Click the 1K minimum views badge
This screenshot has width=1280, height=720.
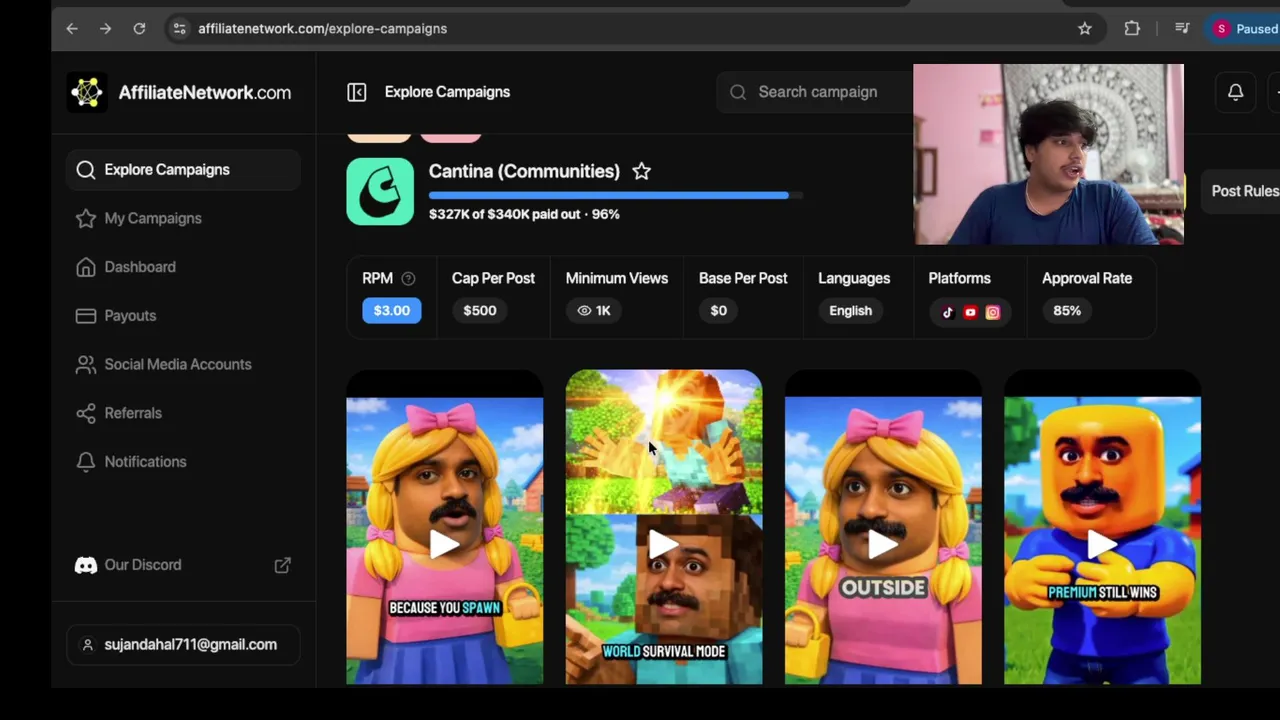point(594,310)
